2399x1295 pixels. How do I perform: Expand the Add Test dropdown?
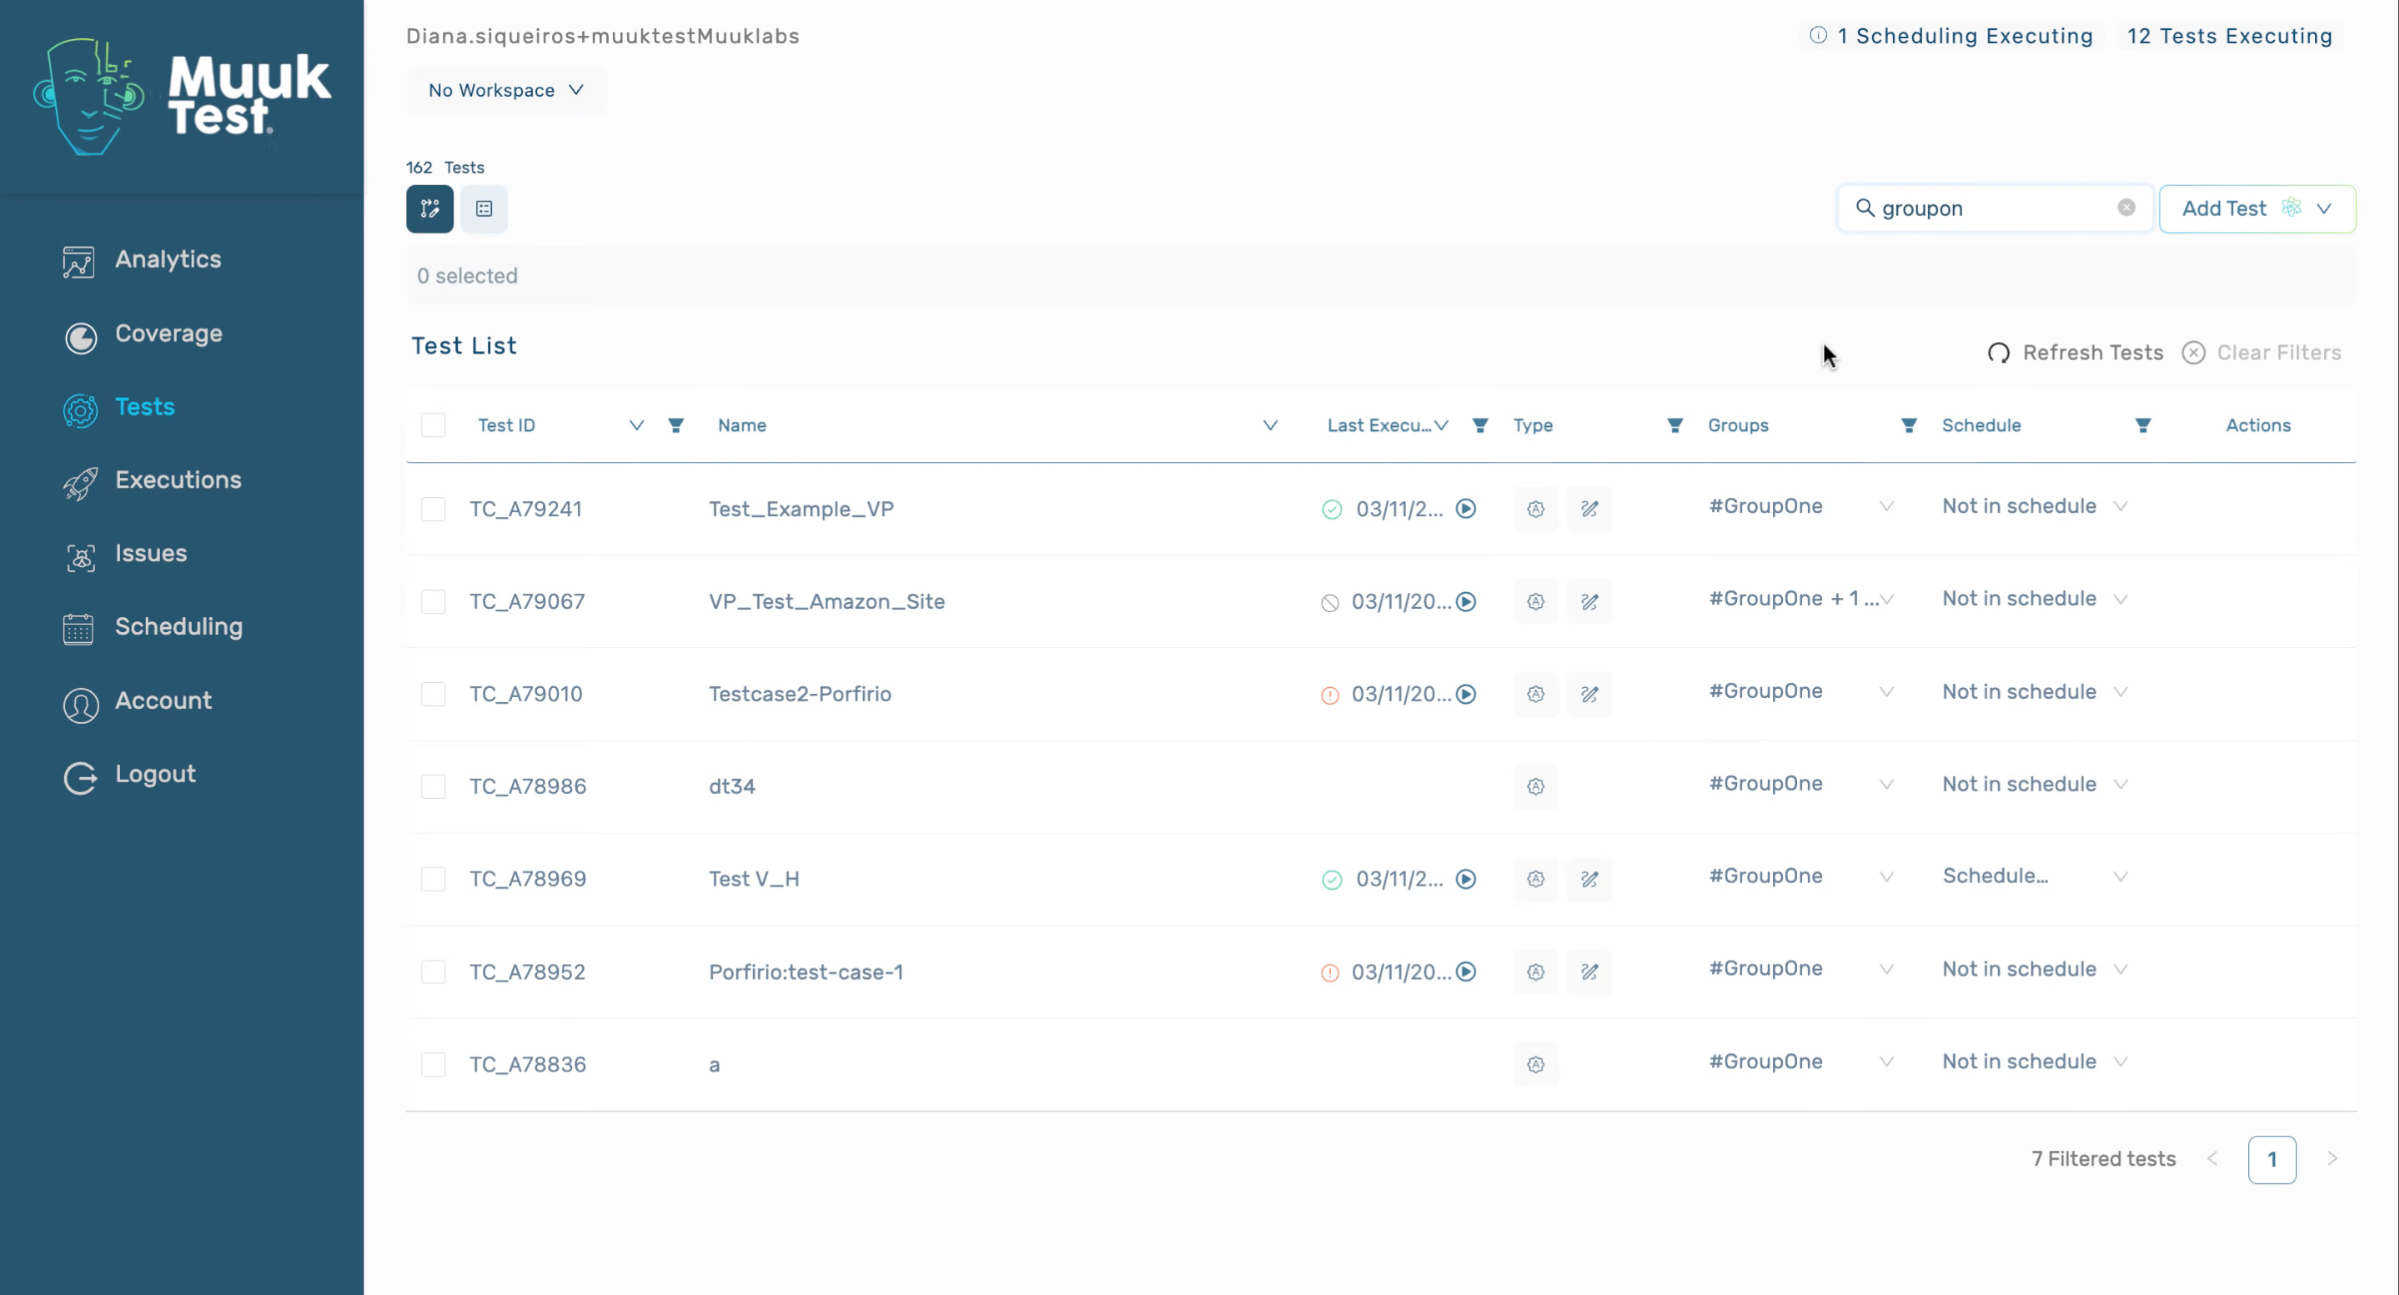pyautogui.click(x=2324, y=208)
